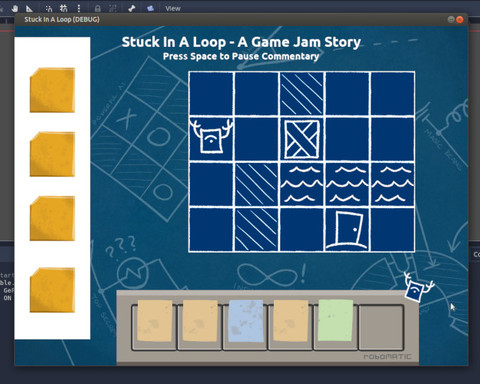Select the second tan card in the tray
Viewport: 480px width, 384px height.
[x=200, y=321]
